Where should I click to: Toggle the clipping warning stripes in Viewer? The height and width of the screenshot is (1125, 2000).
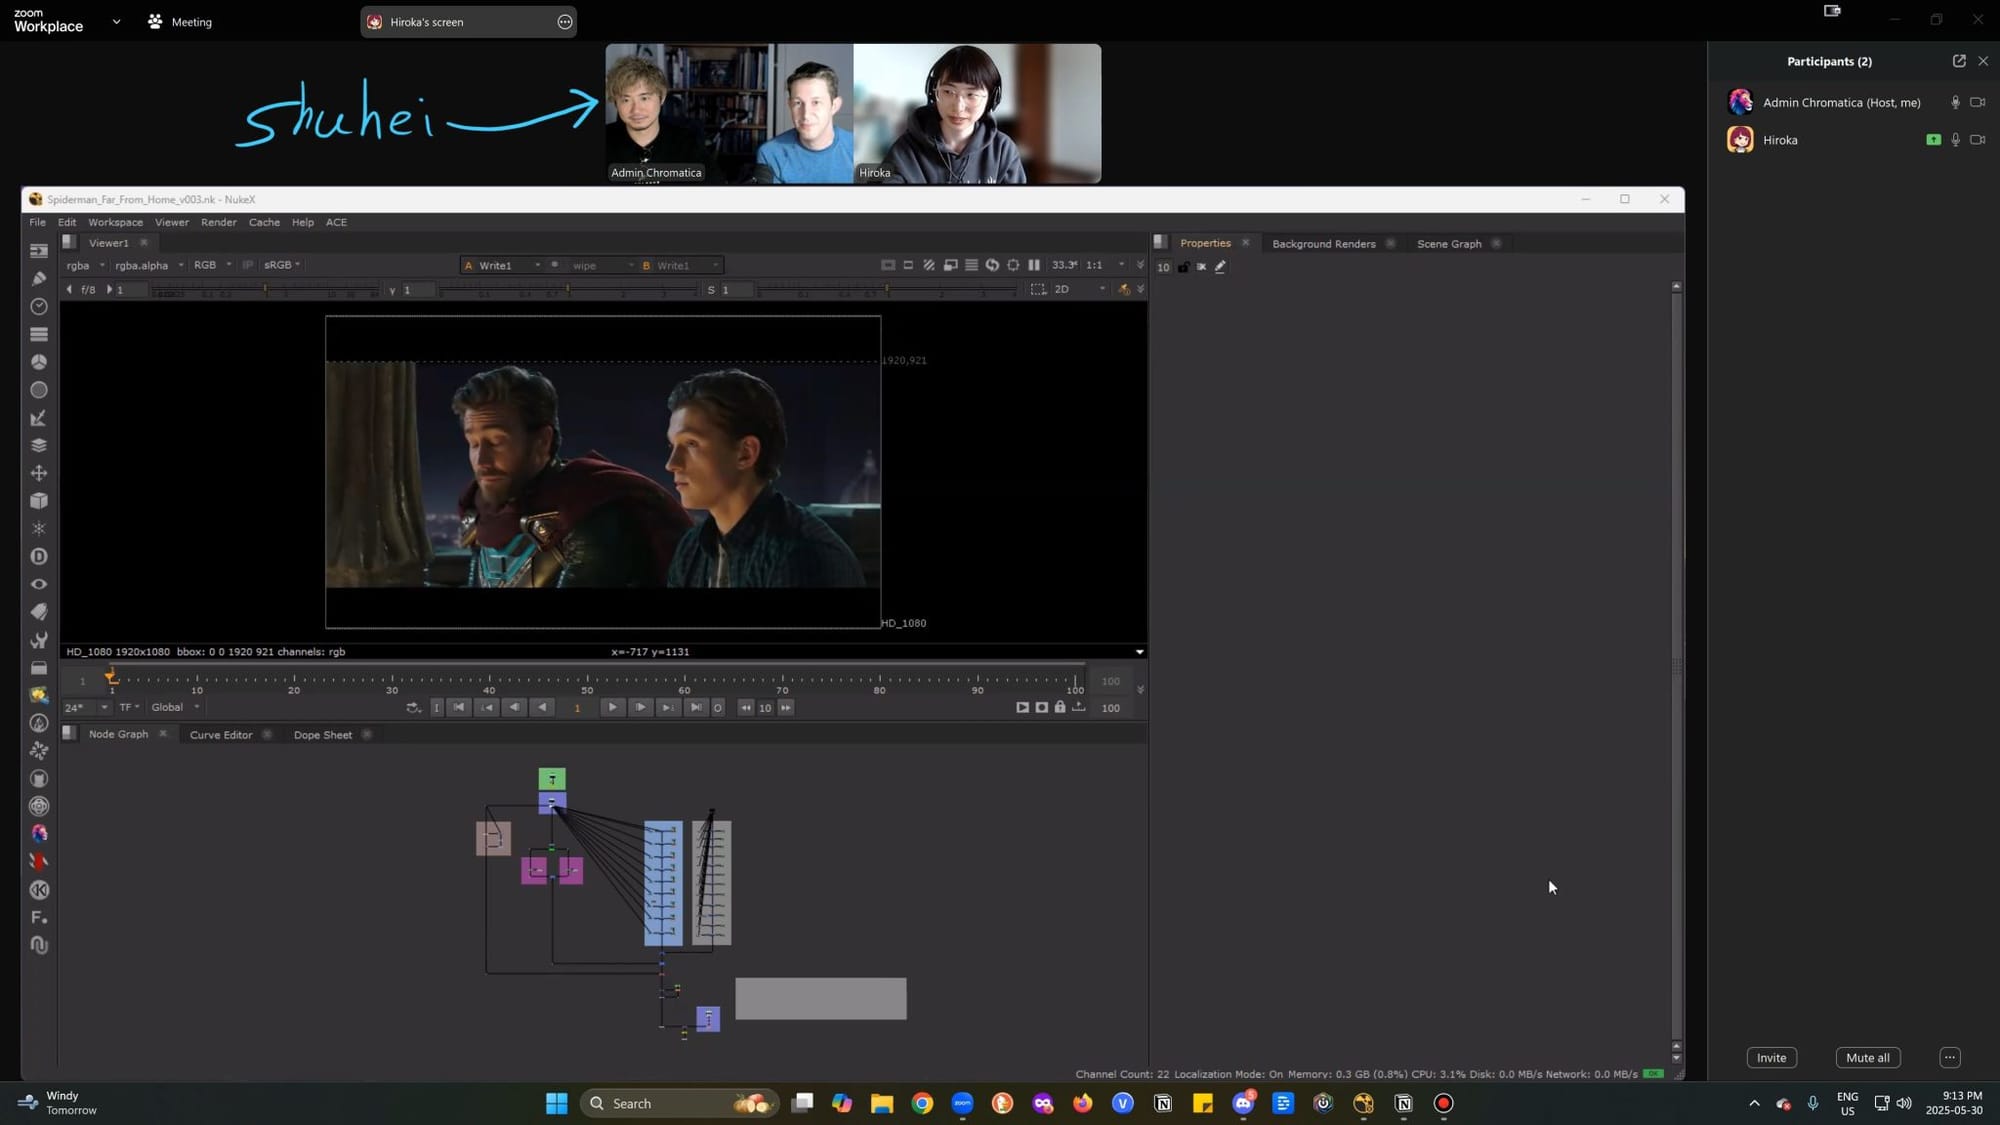tap(929, 265)
